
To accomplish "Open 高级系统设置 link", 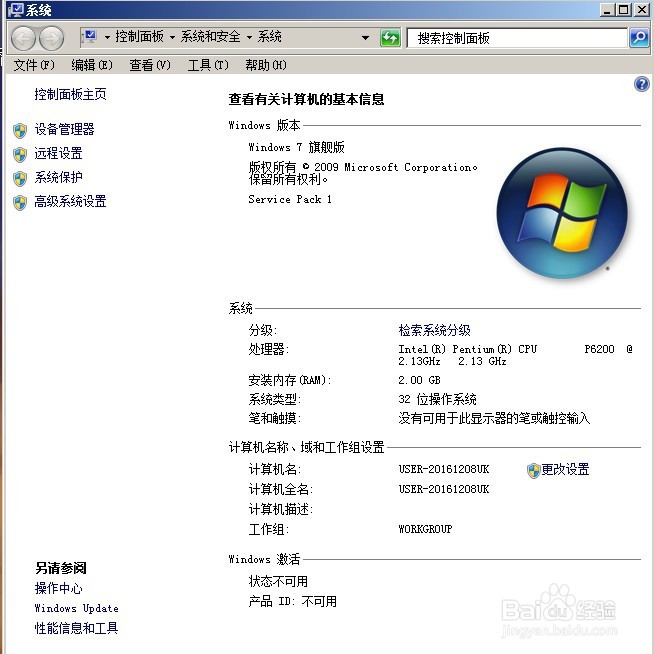I will [70, 202].
